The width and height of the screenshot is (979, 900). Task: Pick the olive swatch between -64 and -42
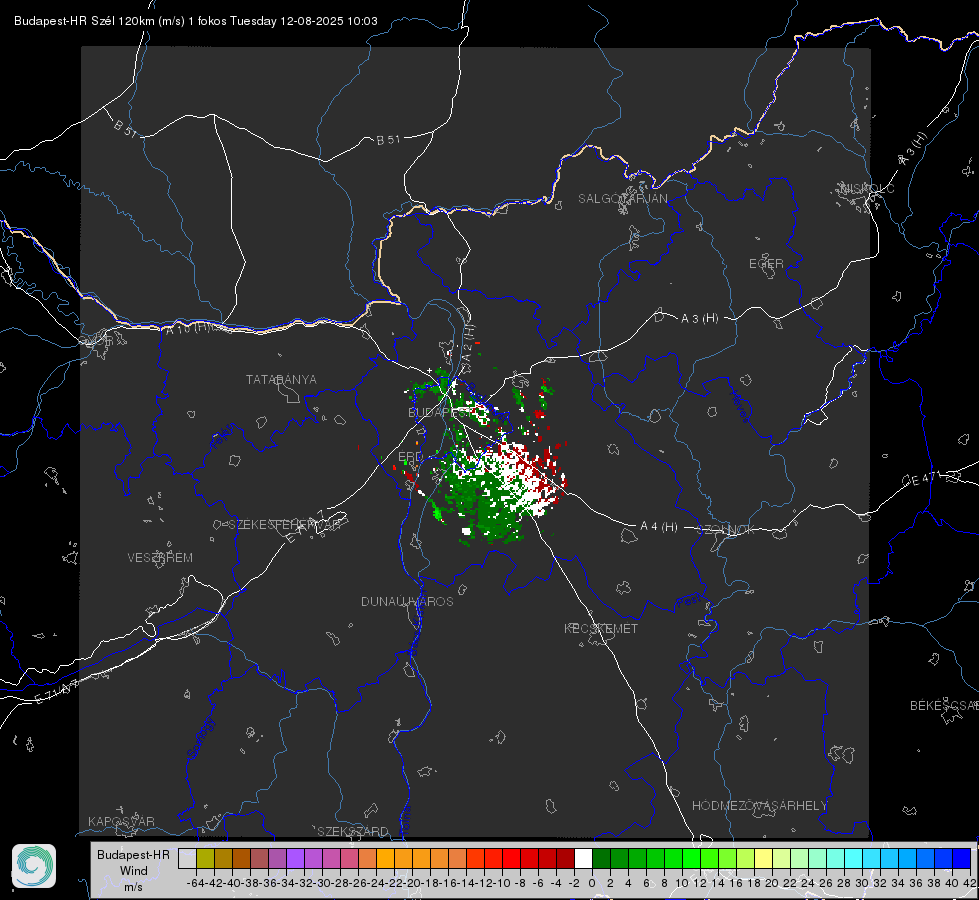(x=205, y=858)
